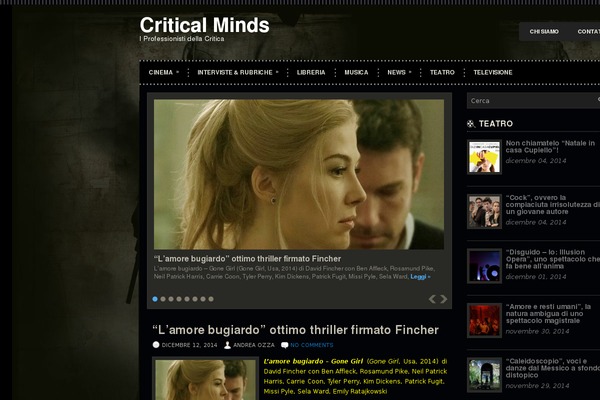Click the Leggi » read more link
Image resolution: width=600 pixels, height=400 pixels.
420,276
